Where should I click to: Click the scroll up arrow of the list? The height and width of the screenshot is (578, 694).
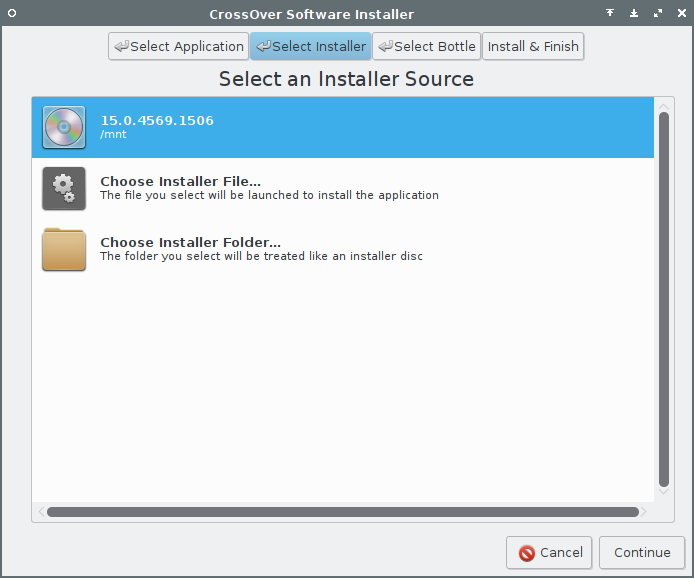coord(663,107)
